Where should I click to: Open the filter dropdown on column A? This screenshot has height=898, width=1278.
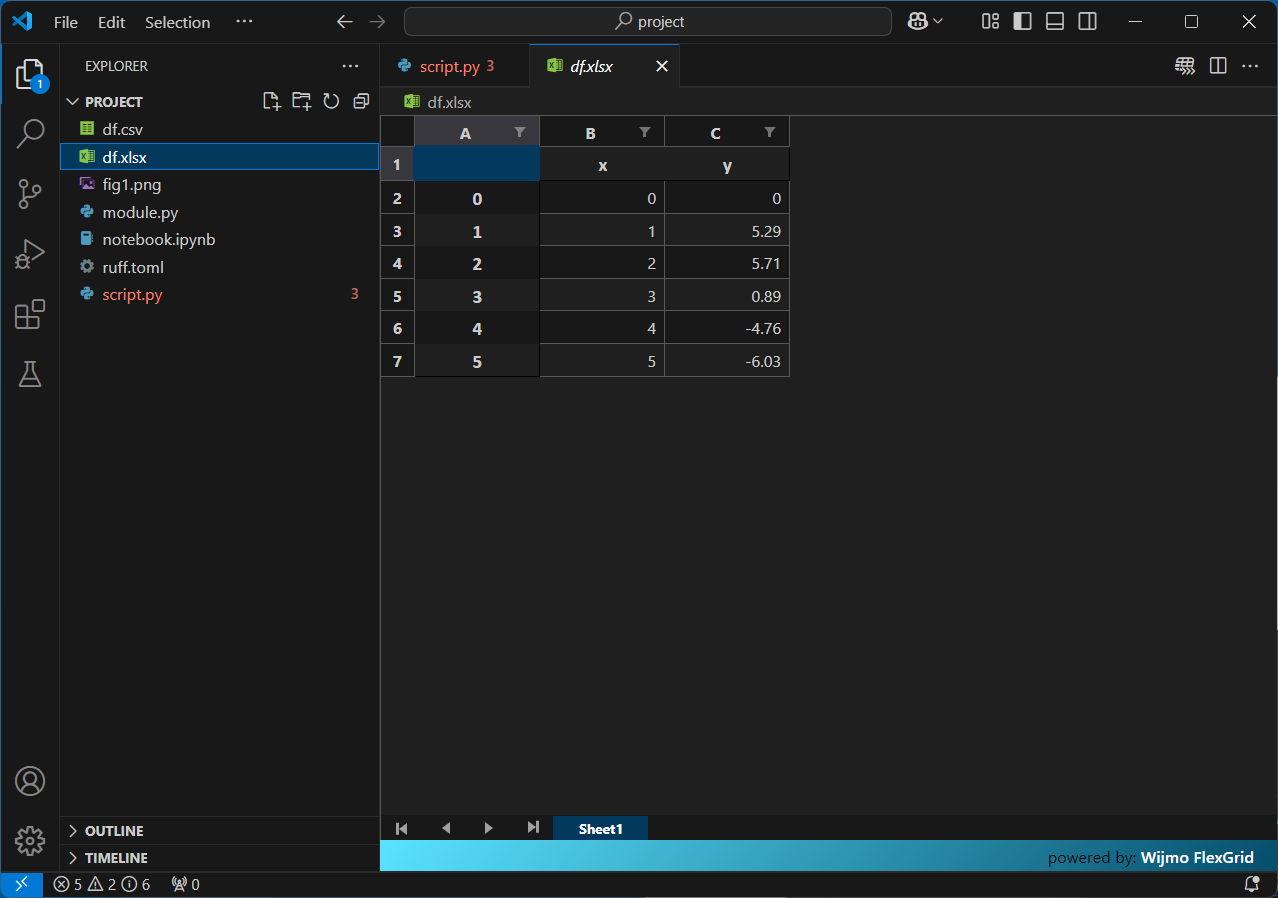[x=520, y=132]
